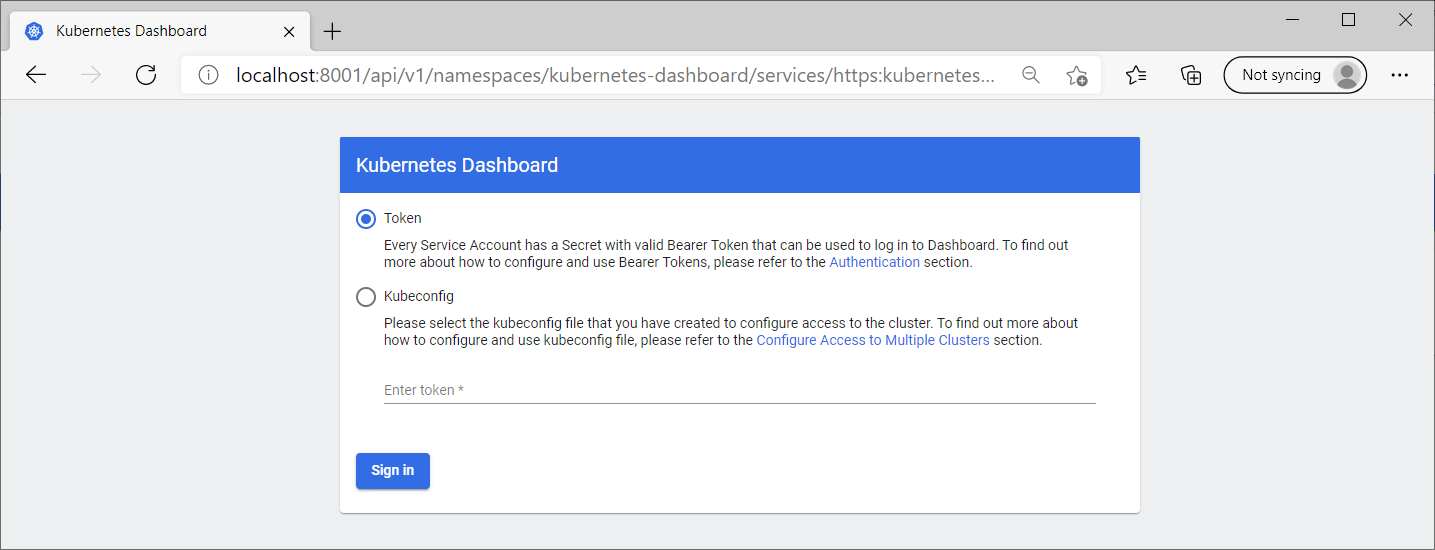Screen dimensions: 1435x550
Task: Maximize the browser window
Action: [x=1348, y=20]
